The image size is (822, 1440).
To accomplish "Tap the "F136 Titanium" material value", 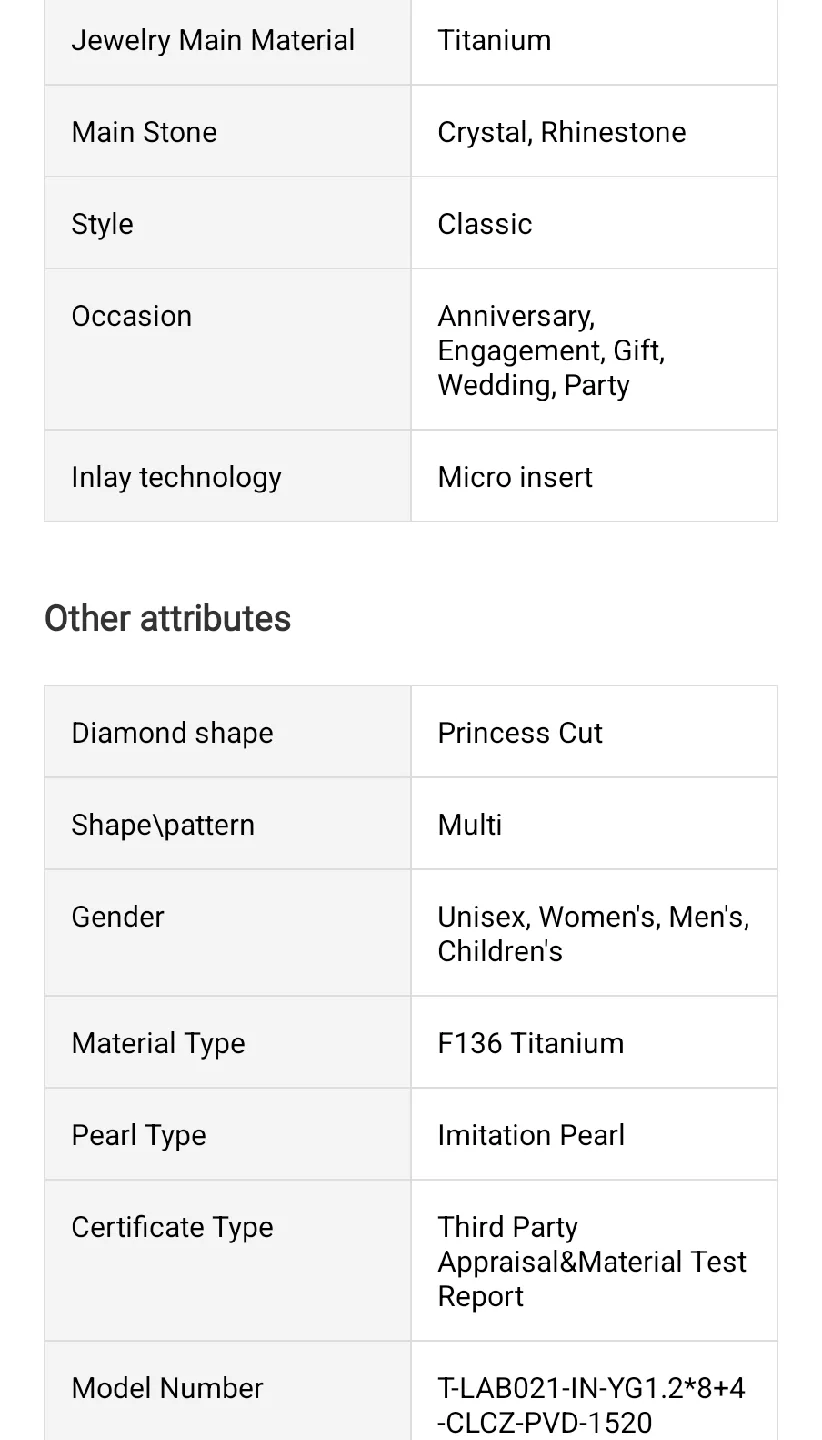I will (530, 1043).
